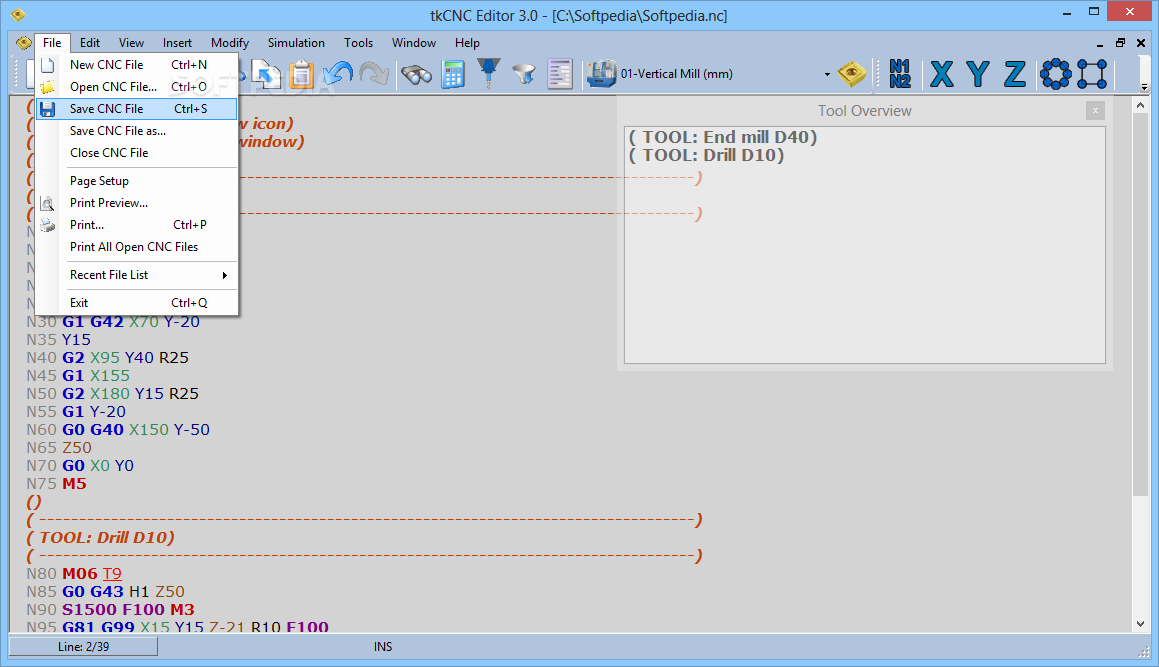This screenshot has width=1159, height=667.
Task: Open the Simulation menu
Action: (x=296, y=43)
